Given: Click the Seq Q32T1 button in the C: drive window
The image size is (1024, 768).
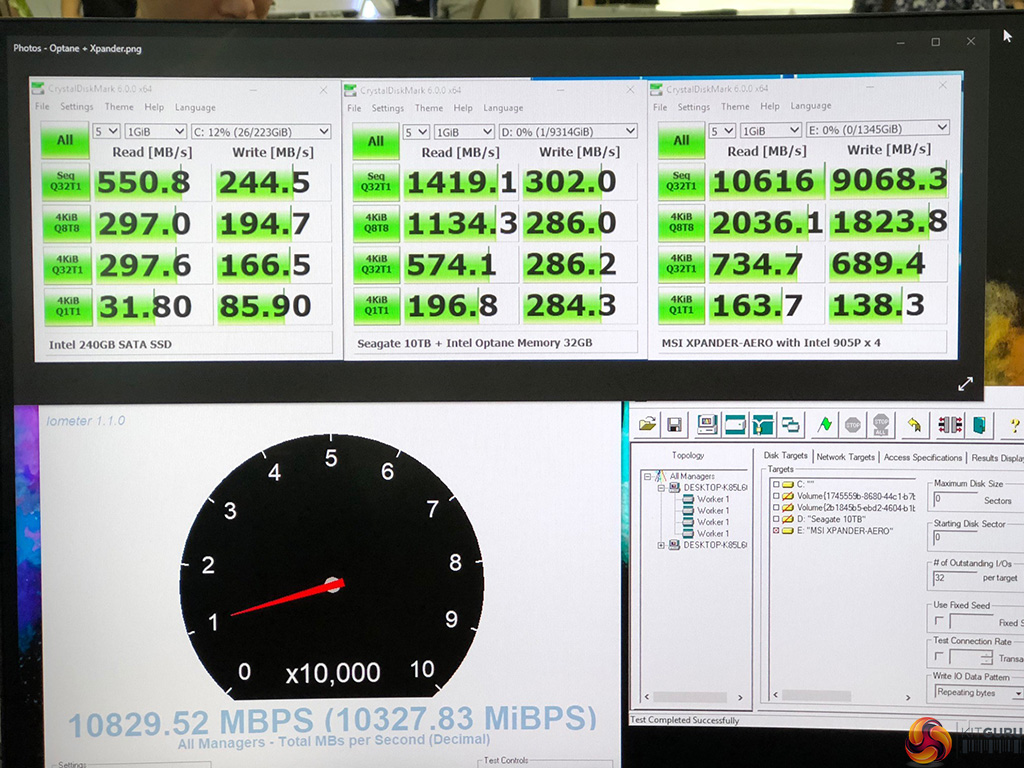Looking at the screenshot, I should [x=66, y=181].
